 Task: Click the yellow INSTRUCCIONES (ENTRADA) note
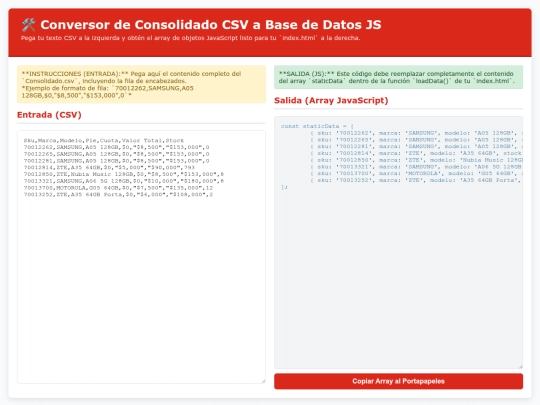click(141, 84)
